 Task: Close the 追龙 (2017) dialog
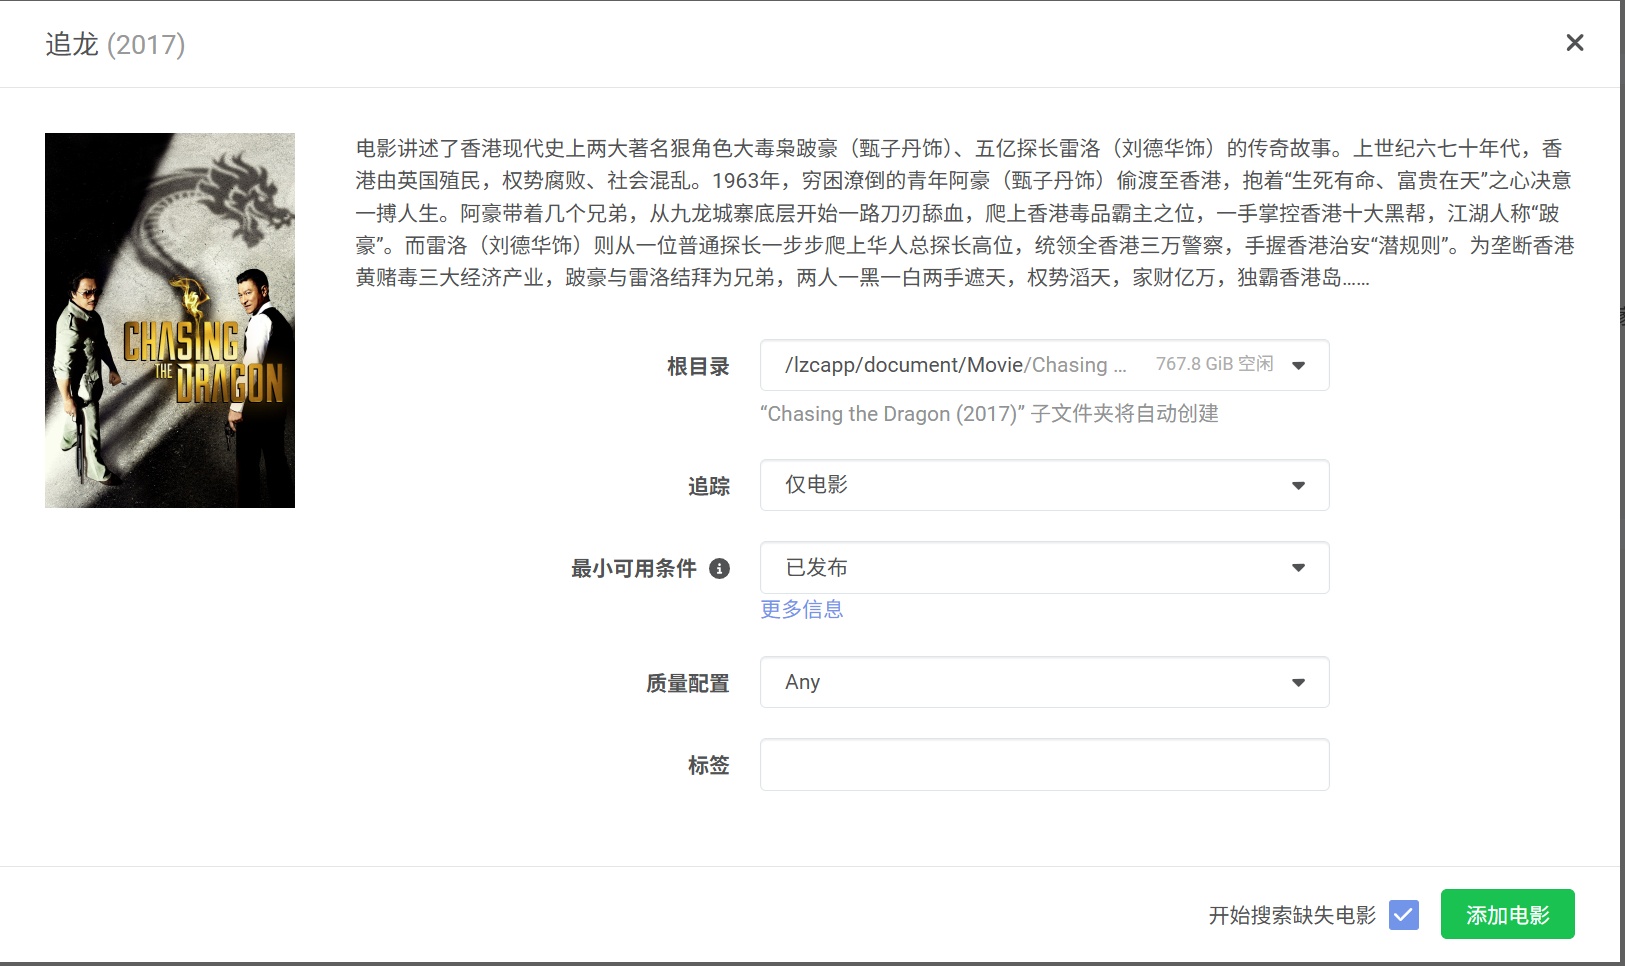[x=1574, y=43]
